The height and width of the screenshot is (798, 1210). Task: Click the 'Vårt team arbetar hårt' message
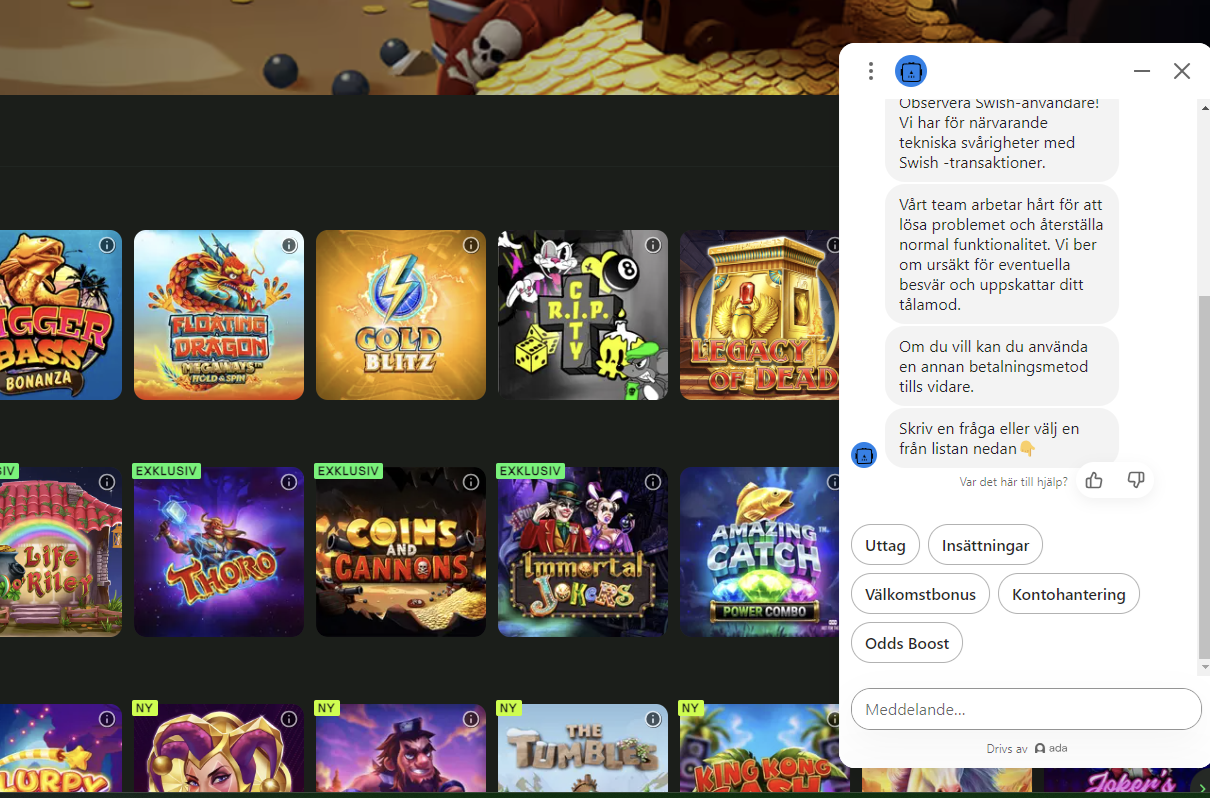pos(1002,254)
